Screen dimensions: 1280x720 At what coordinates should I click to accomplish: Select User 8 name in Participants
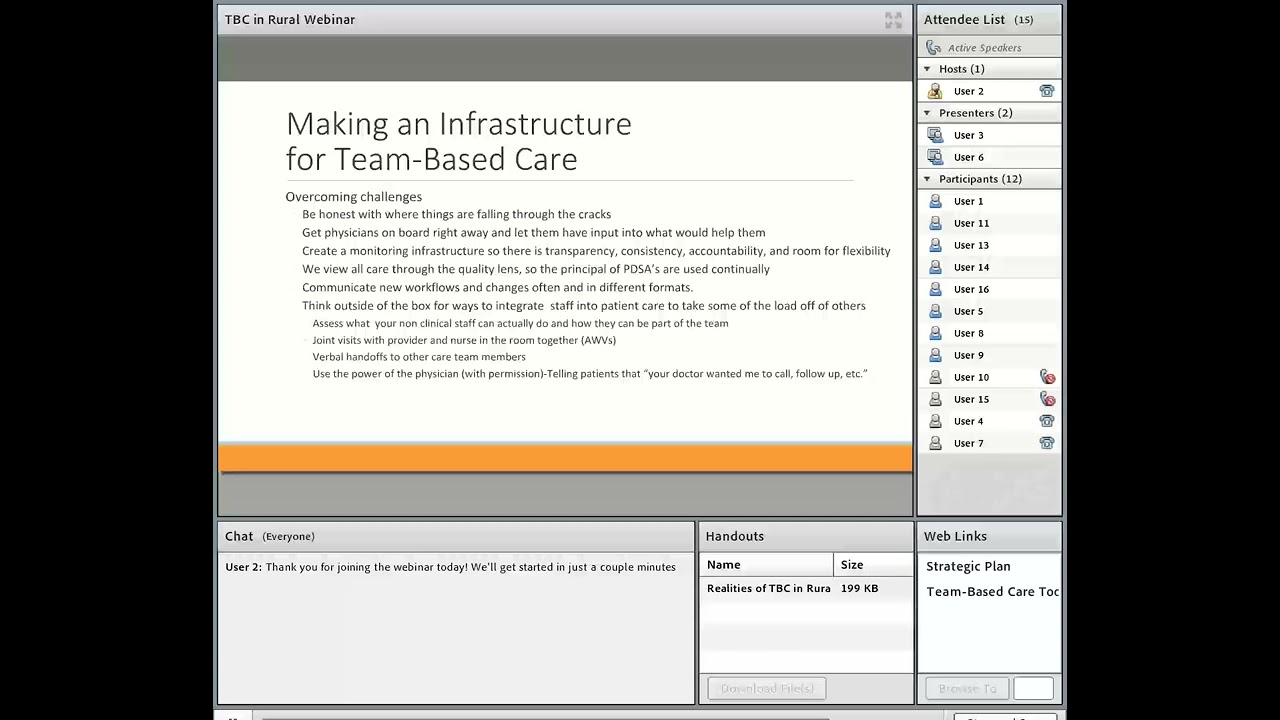(968, 333)
